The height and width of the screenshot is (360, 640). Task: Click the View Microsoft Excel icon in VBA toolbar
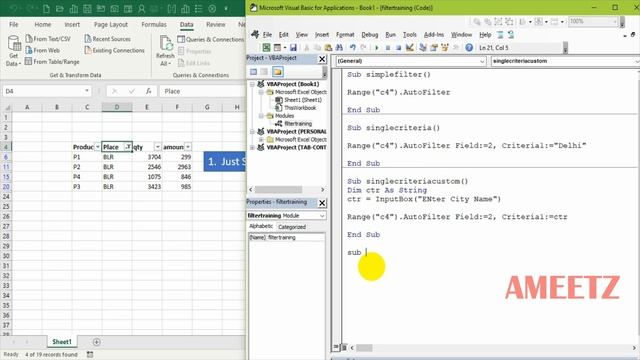pyautogui.click(x=266, y=48)
